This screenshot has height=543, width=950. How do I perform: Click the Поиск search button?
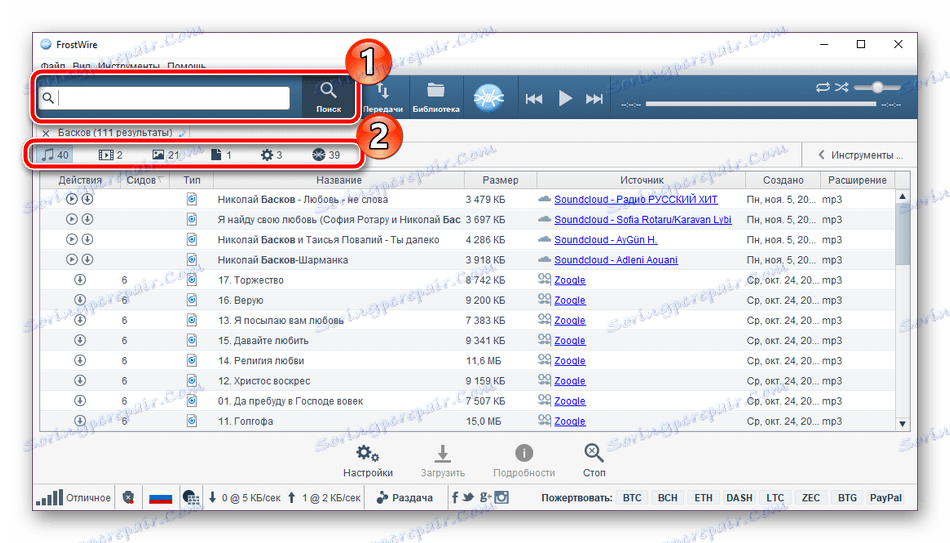pyautogui.click(x=328, y=98)
